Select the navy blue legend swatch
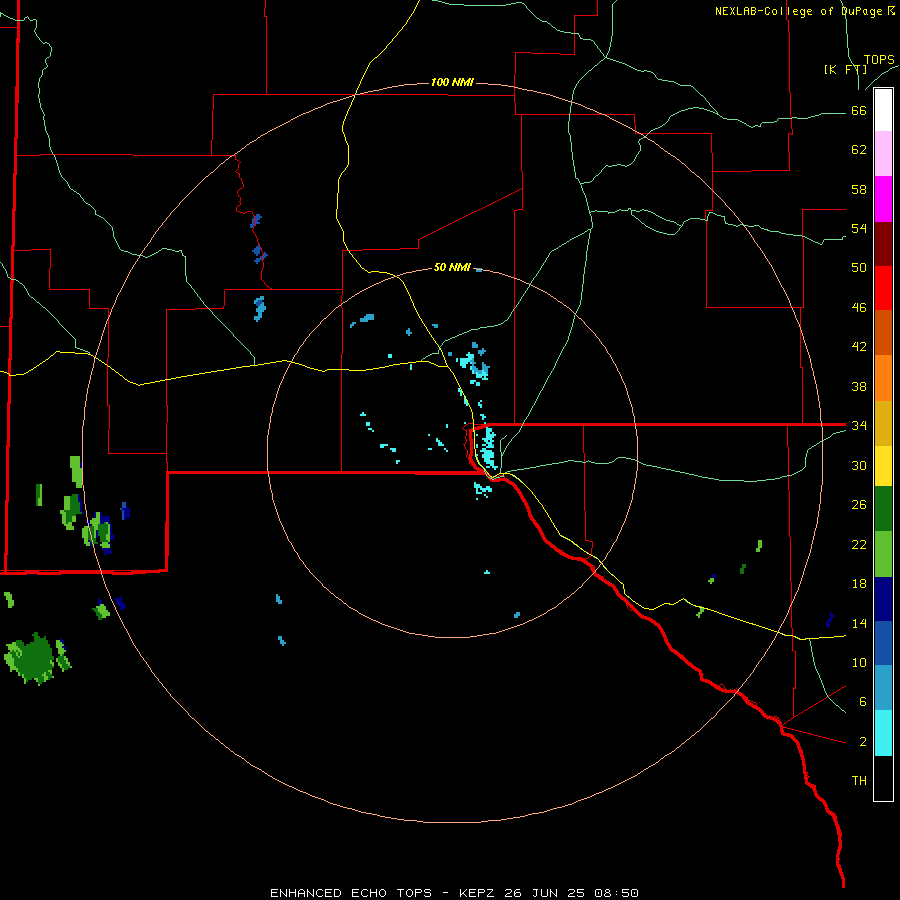Screen dimensions: 900x900 point(883,599)
